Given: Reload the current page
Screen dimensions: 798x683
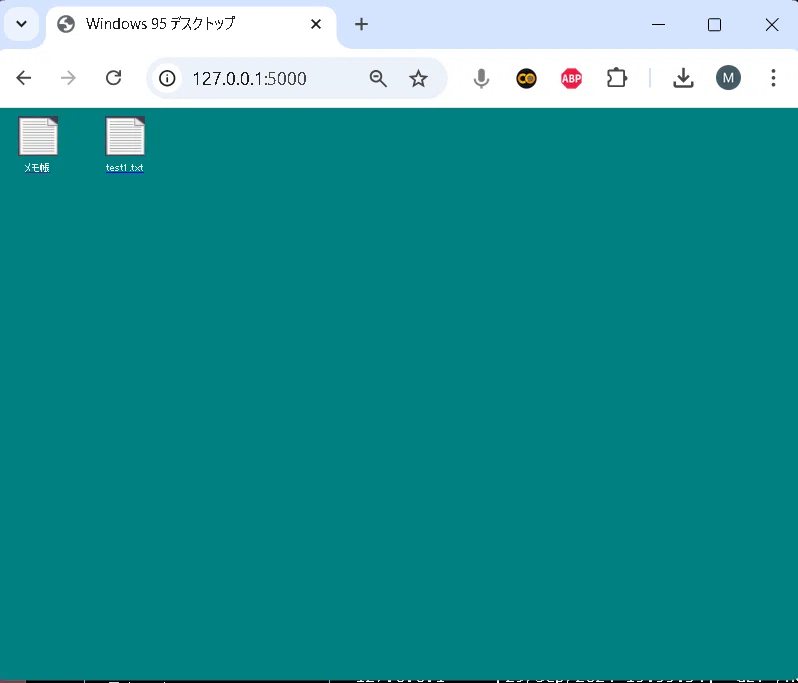Looking at the screenshot, I should (113, 78).
